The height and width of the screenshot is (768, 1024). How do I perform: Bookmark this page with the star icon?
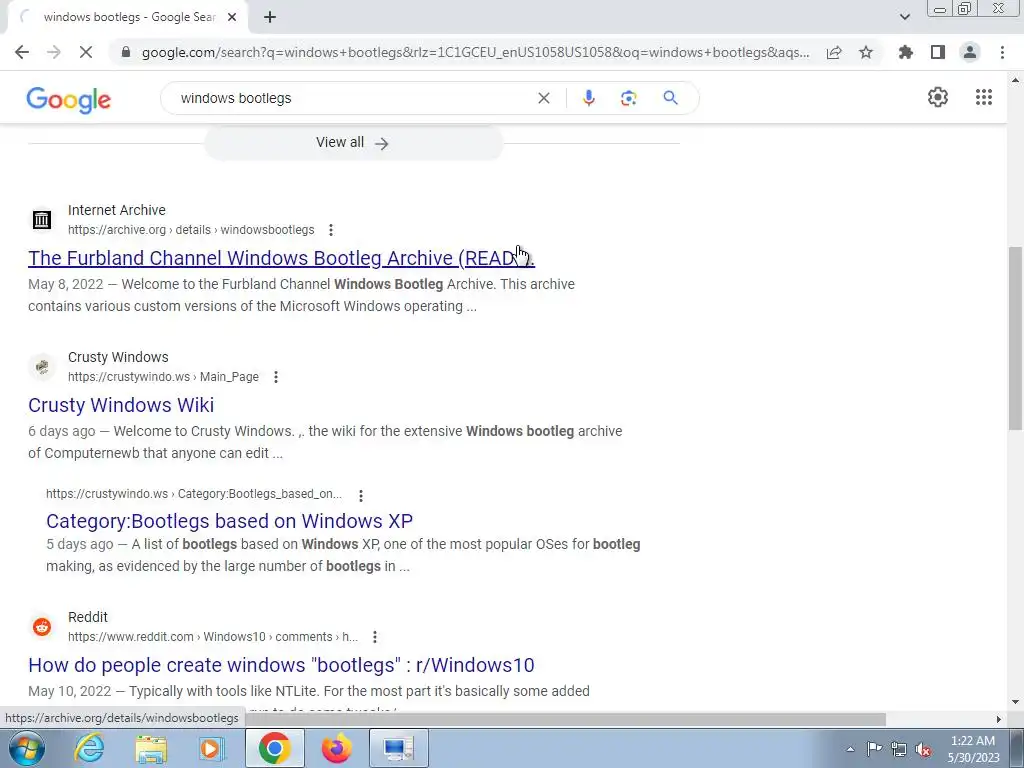point(866,52)
